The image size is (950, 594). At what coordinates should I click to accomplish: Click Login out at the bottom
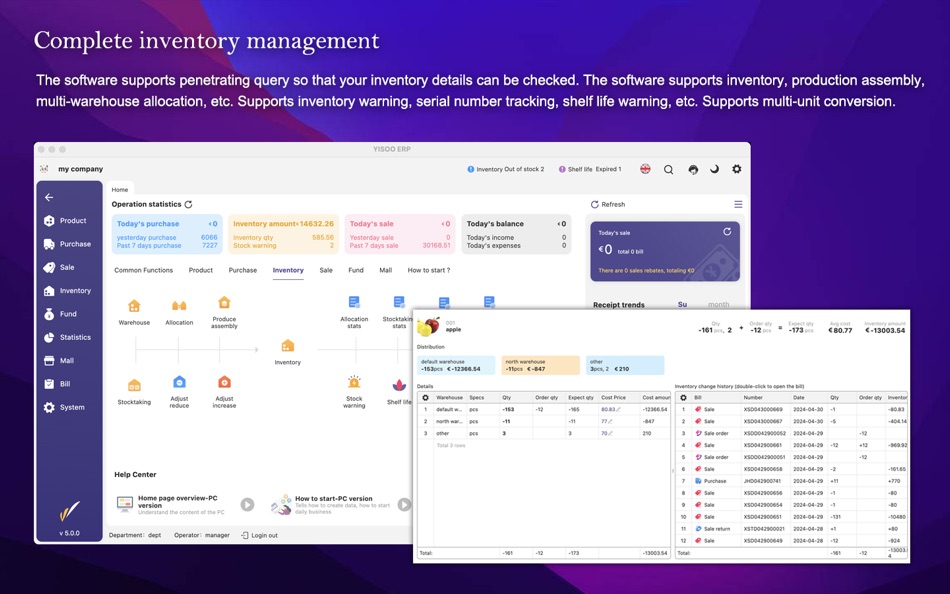point(259,535)
